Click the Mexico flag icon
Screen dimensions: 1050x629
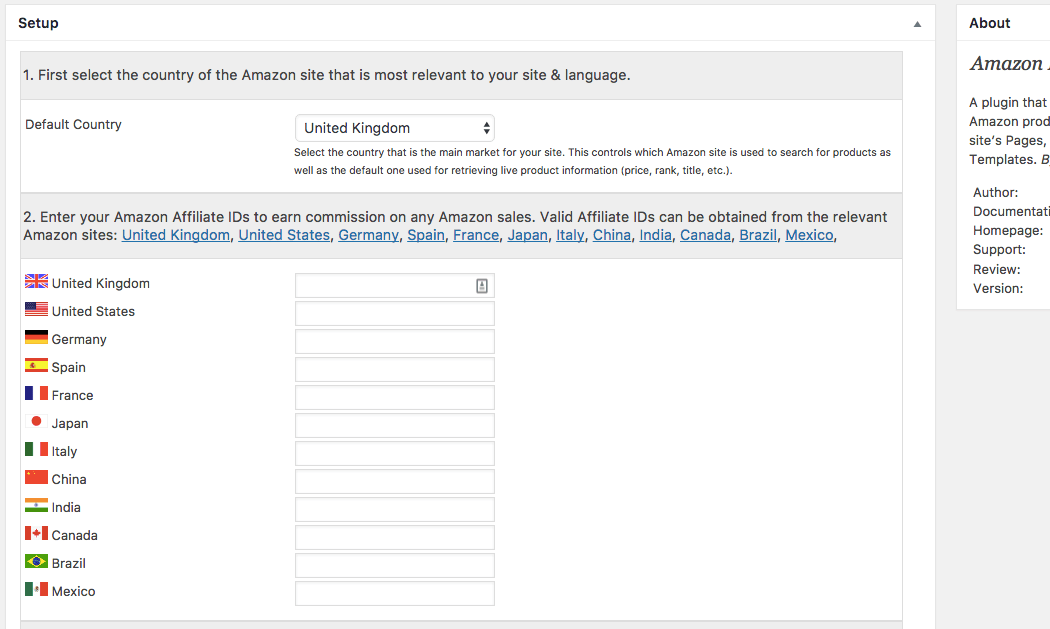point(36,589)
